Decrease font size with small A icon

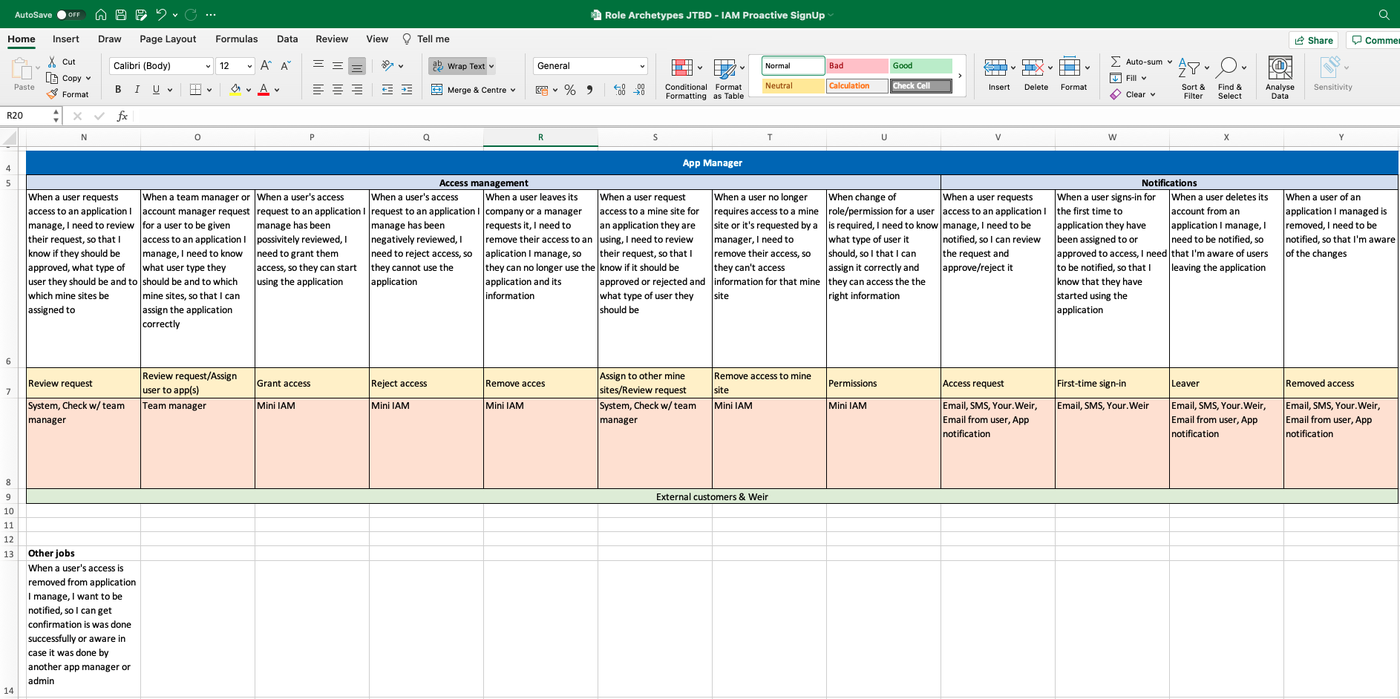point(285,65)
